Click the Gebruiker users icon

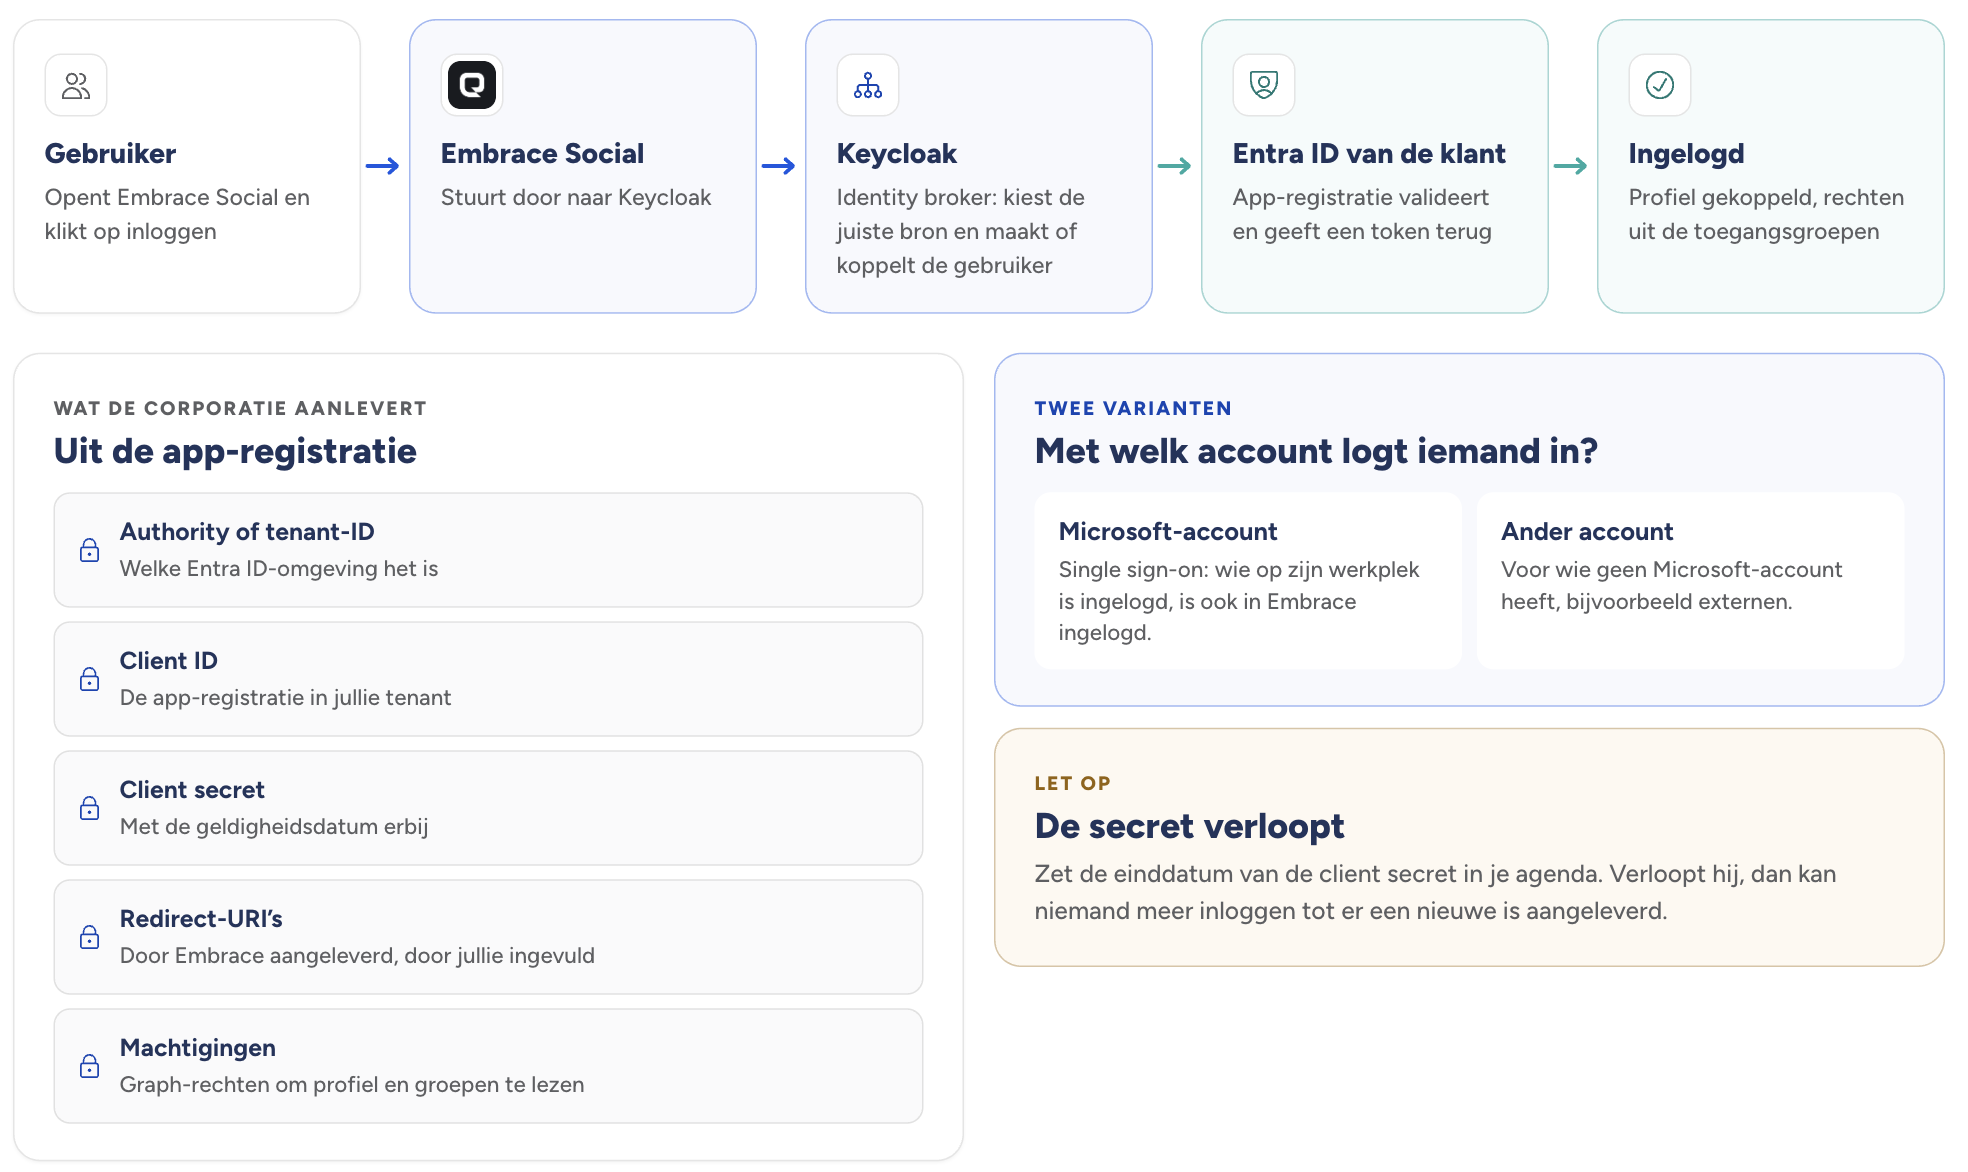(x=76, y=85)
